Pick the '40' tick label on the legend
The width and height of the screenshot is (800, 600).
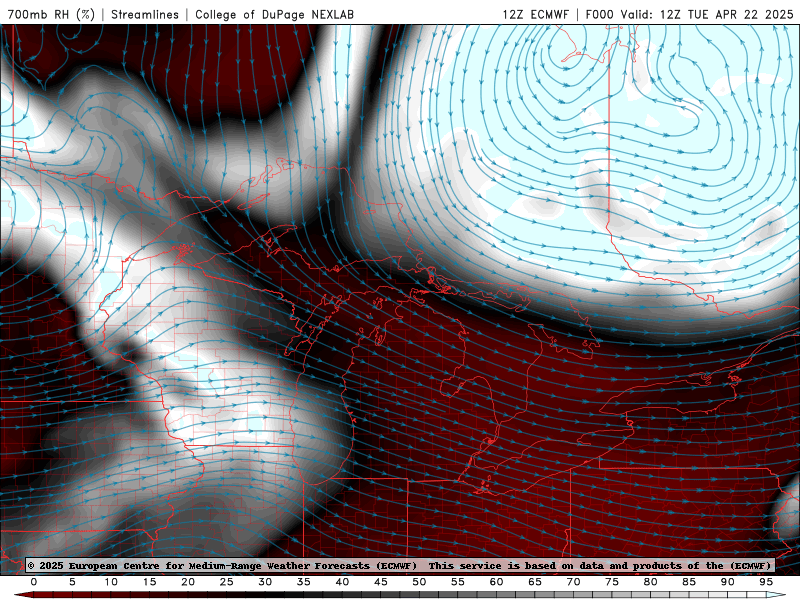click(x=342, y=582)
